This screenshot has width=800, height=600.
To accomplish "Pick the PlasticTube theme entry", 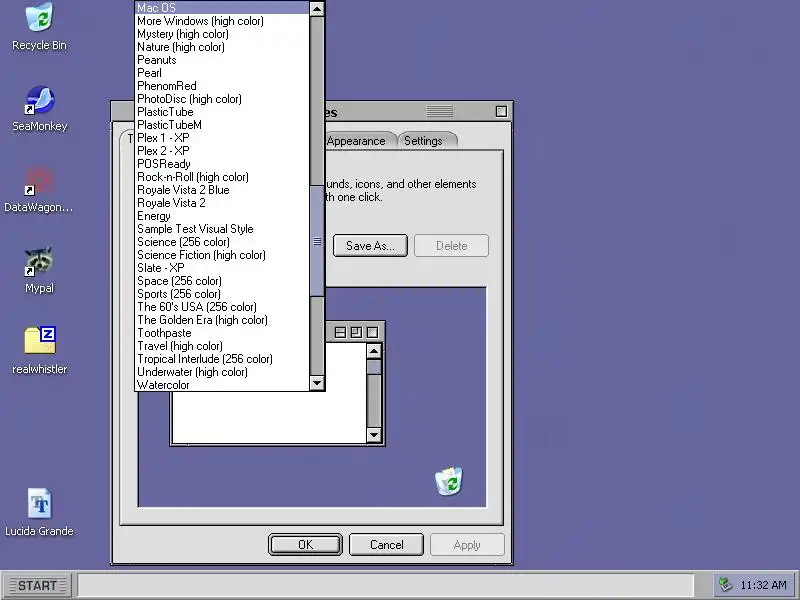I will (222, 112).
